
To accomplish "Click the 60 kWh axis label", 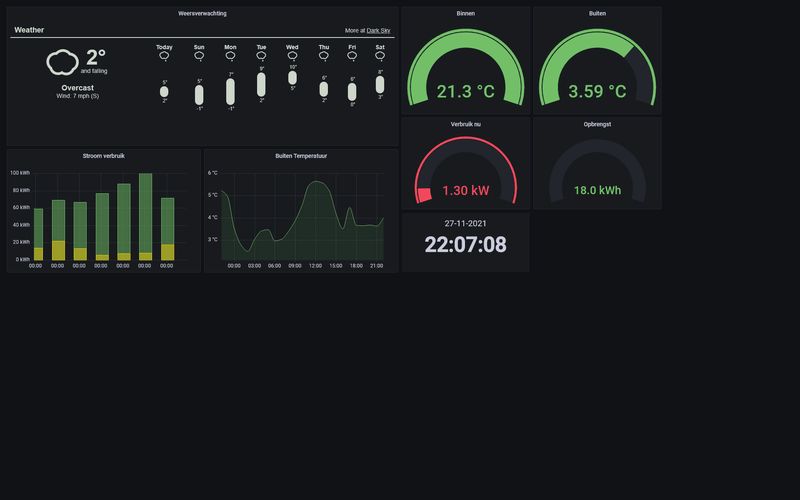I will point(21,208).
